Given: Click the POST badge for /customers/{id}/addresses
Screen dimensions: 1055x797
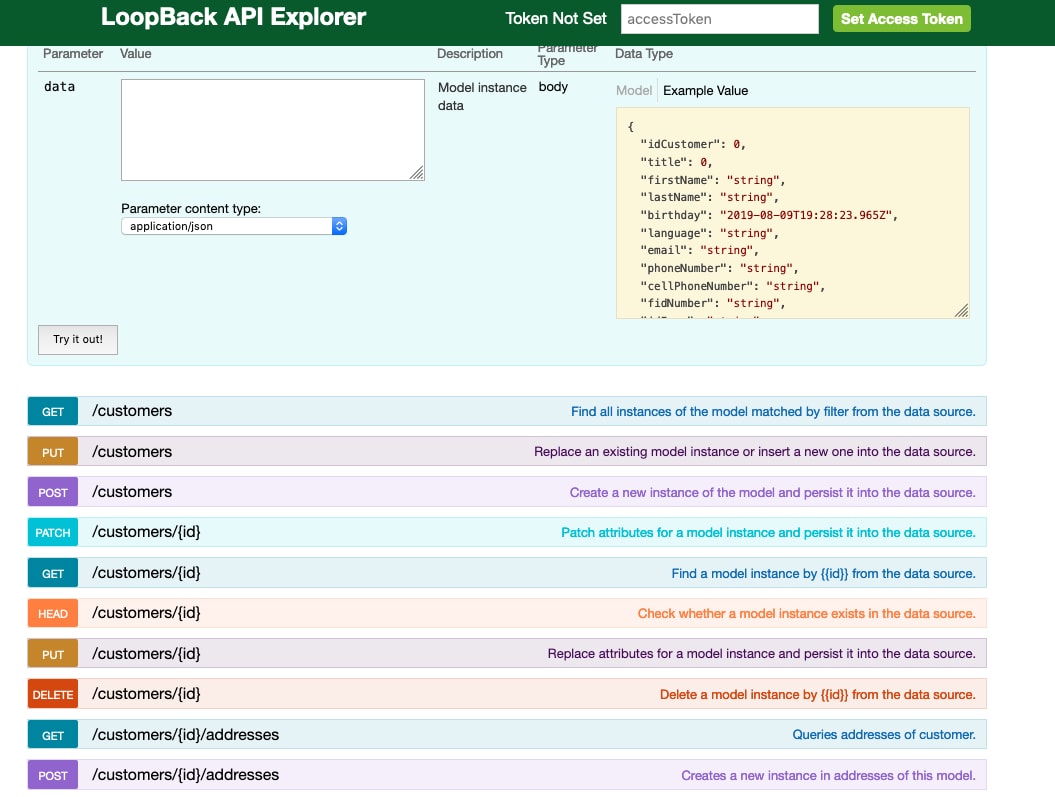Looking at the screenshot, I should (x=52, y=775).
